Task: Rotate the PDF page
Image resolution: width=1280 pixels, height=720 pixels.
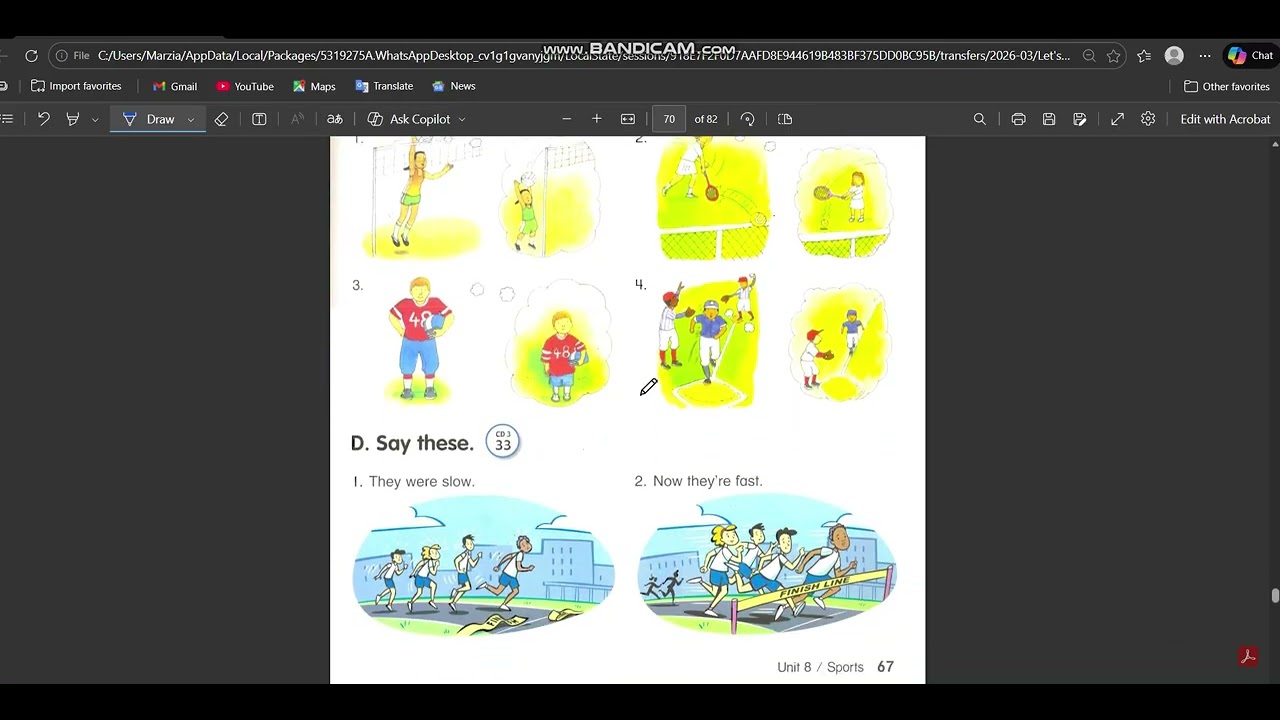Action: (747, 119)
